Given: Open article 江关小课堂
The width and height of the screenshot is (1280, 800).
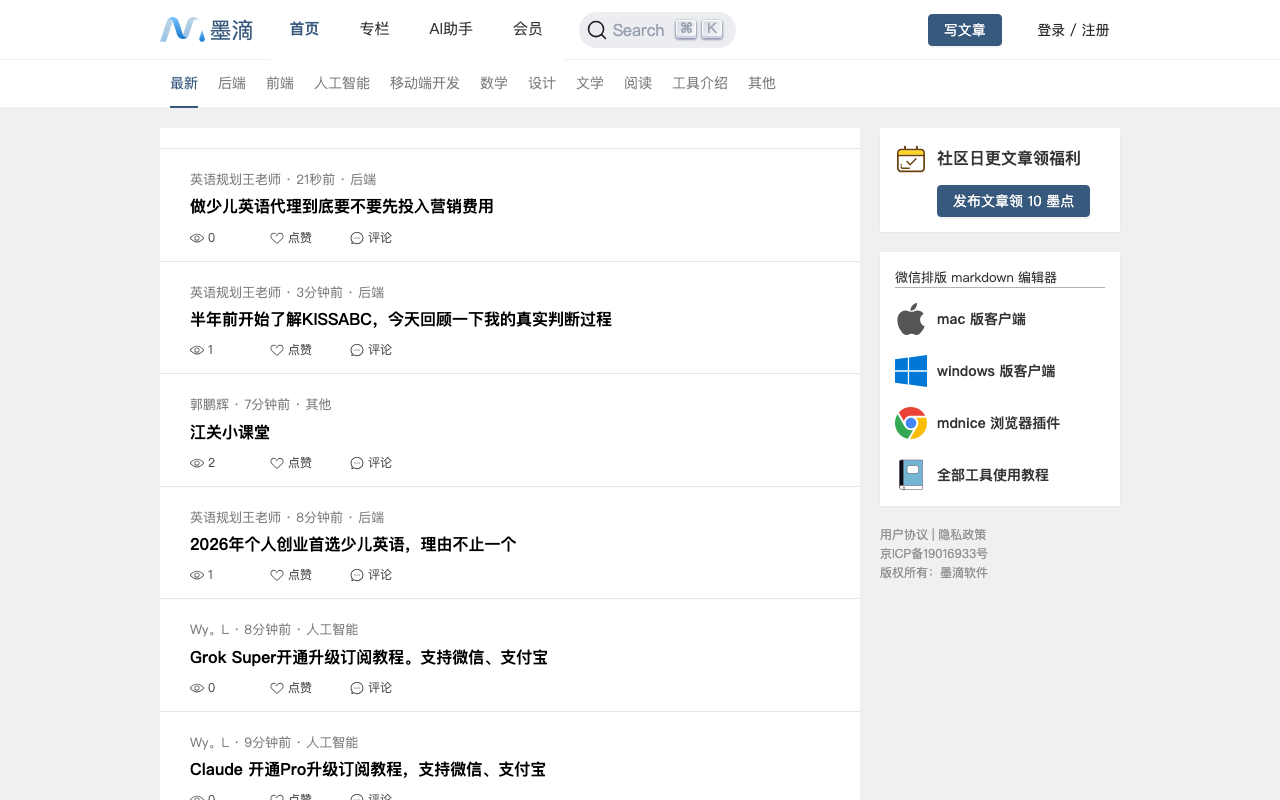Looking at the screenshot, I should (230, 432).
